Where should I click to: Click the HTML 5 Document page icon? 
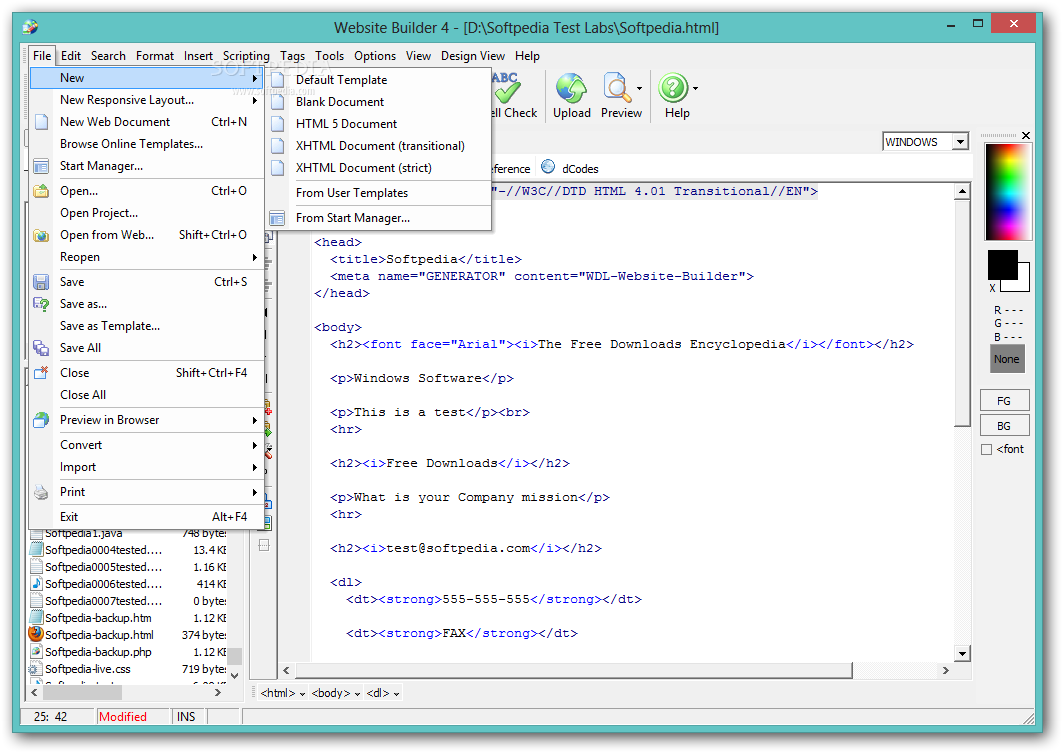point(277,124)
